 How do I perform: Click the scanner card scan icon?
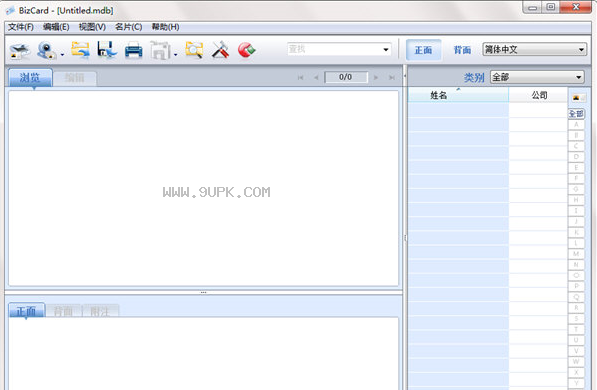point(19,50)
